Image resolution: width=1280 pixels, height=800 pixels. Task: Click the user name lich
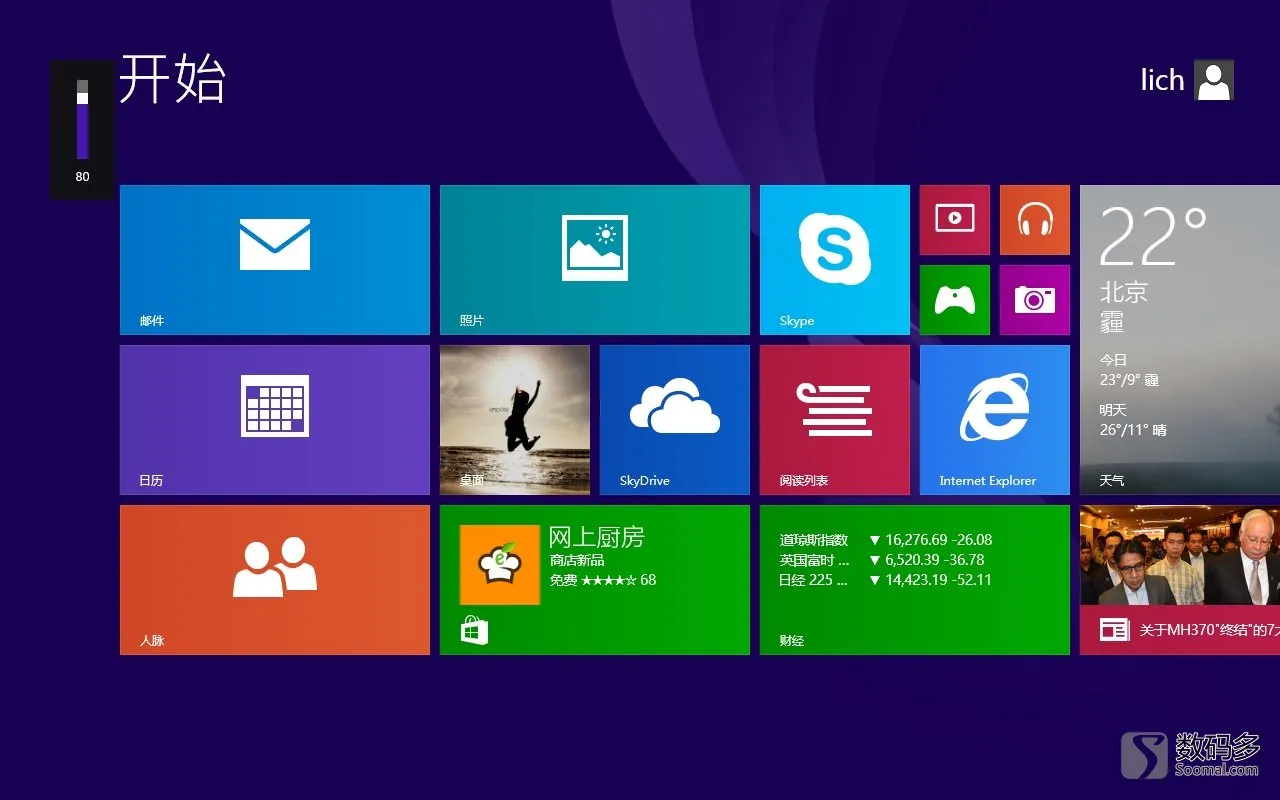pos(1162,80)
